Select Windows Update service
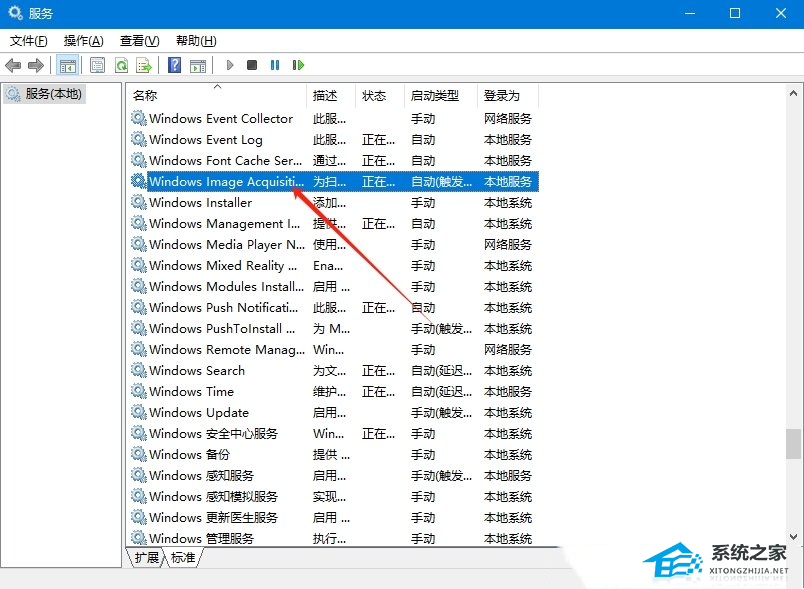Image resolution: width=804 pixels, height=589 pixels. click(x=334, y=413)
